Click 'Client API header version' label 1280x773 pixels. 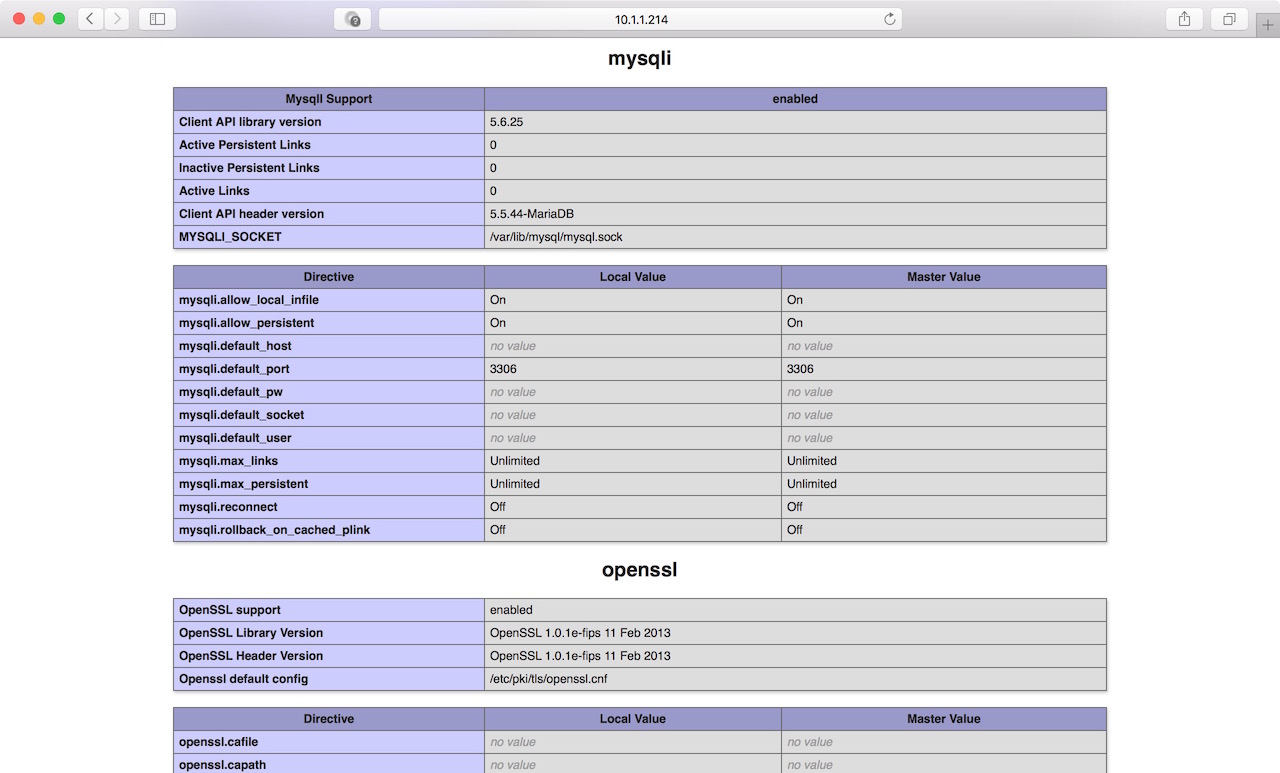(251, 214)
